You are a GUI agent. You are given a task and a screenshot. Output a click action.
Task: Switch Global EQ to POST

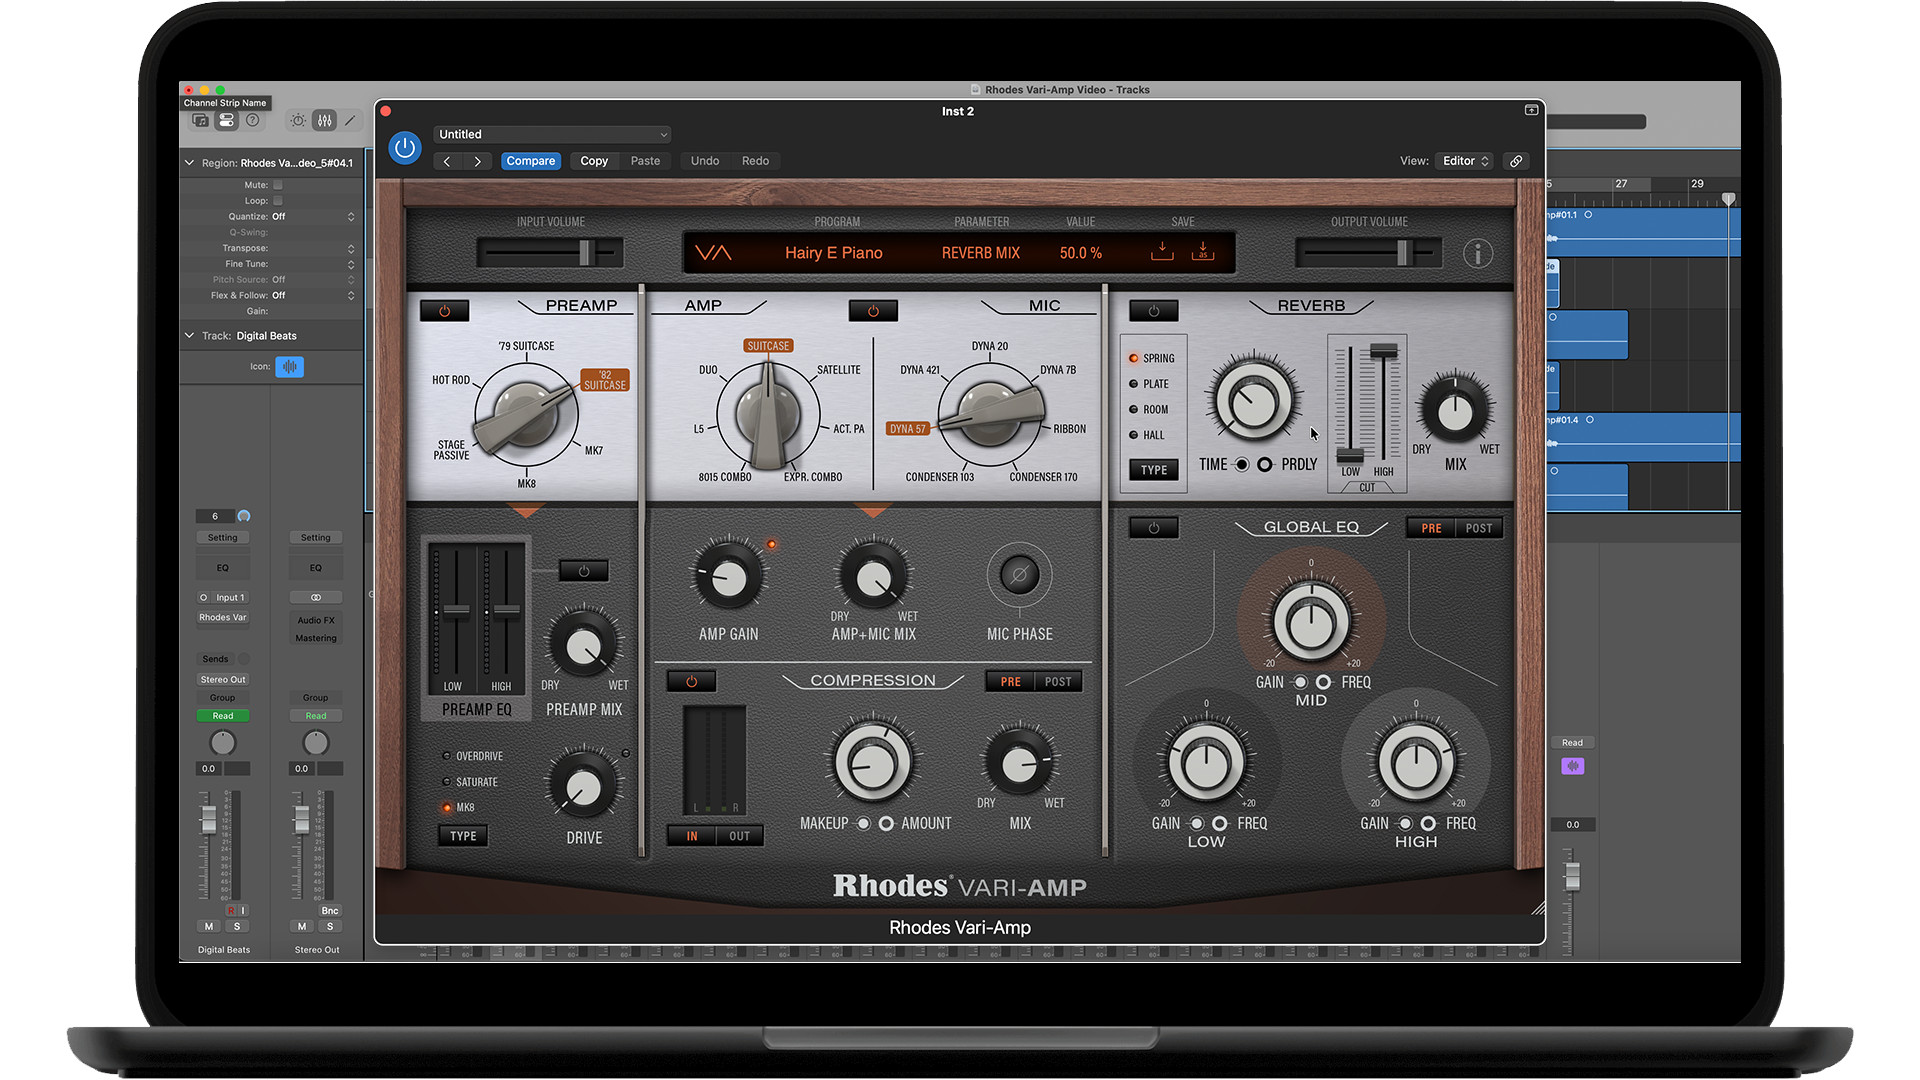tap(1478, 528)
